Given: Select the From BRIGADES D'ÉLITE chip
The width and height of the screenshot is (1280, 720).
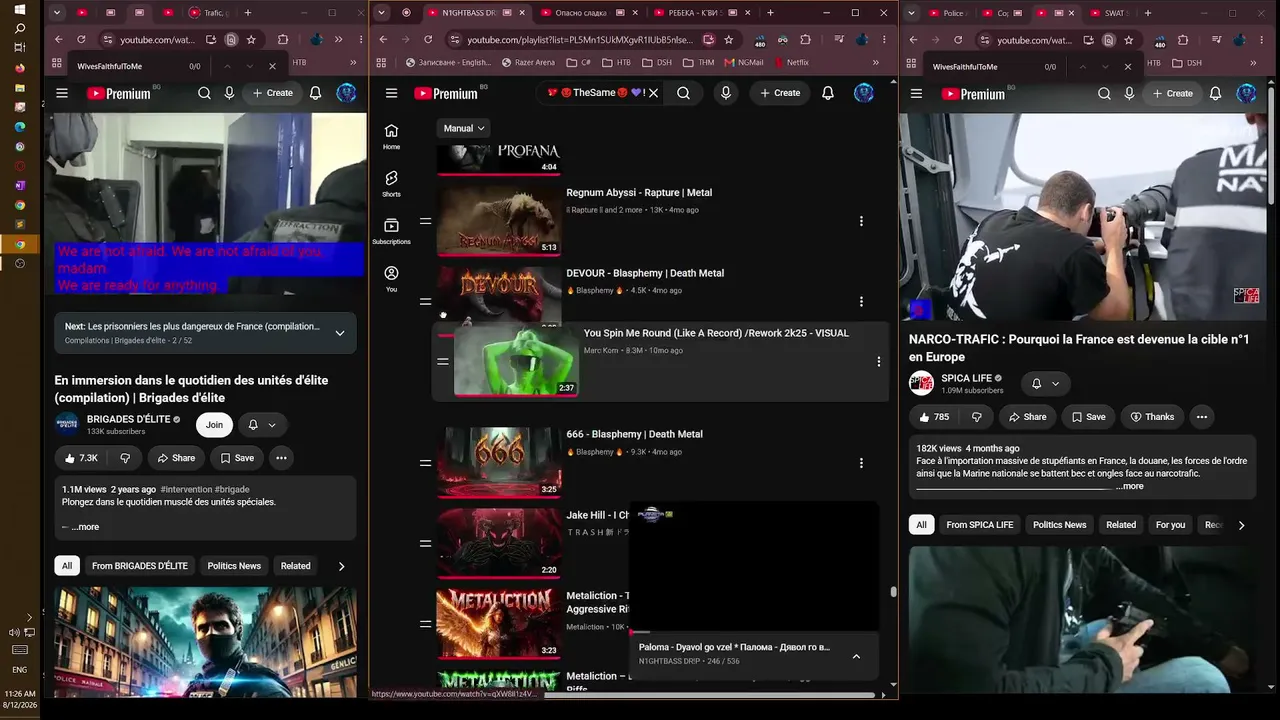Looking at the screenshot, I should point(140,566).
